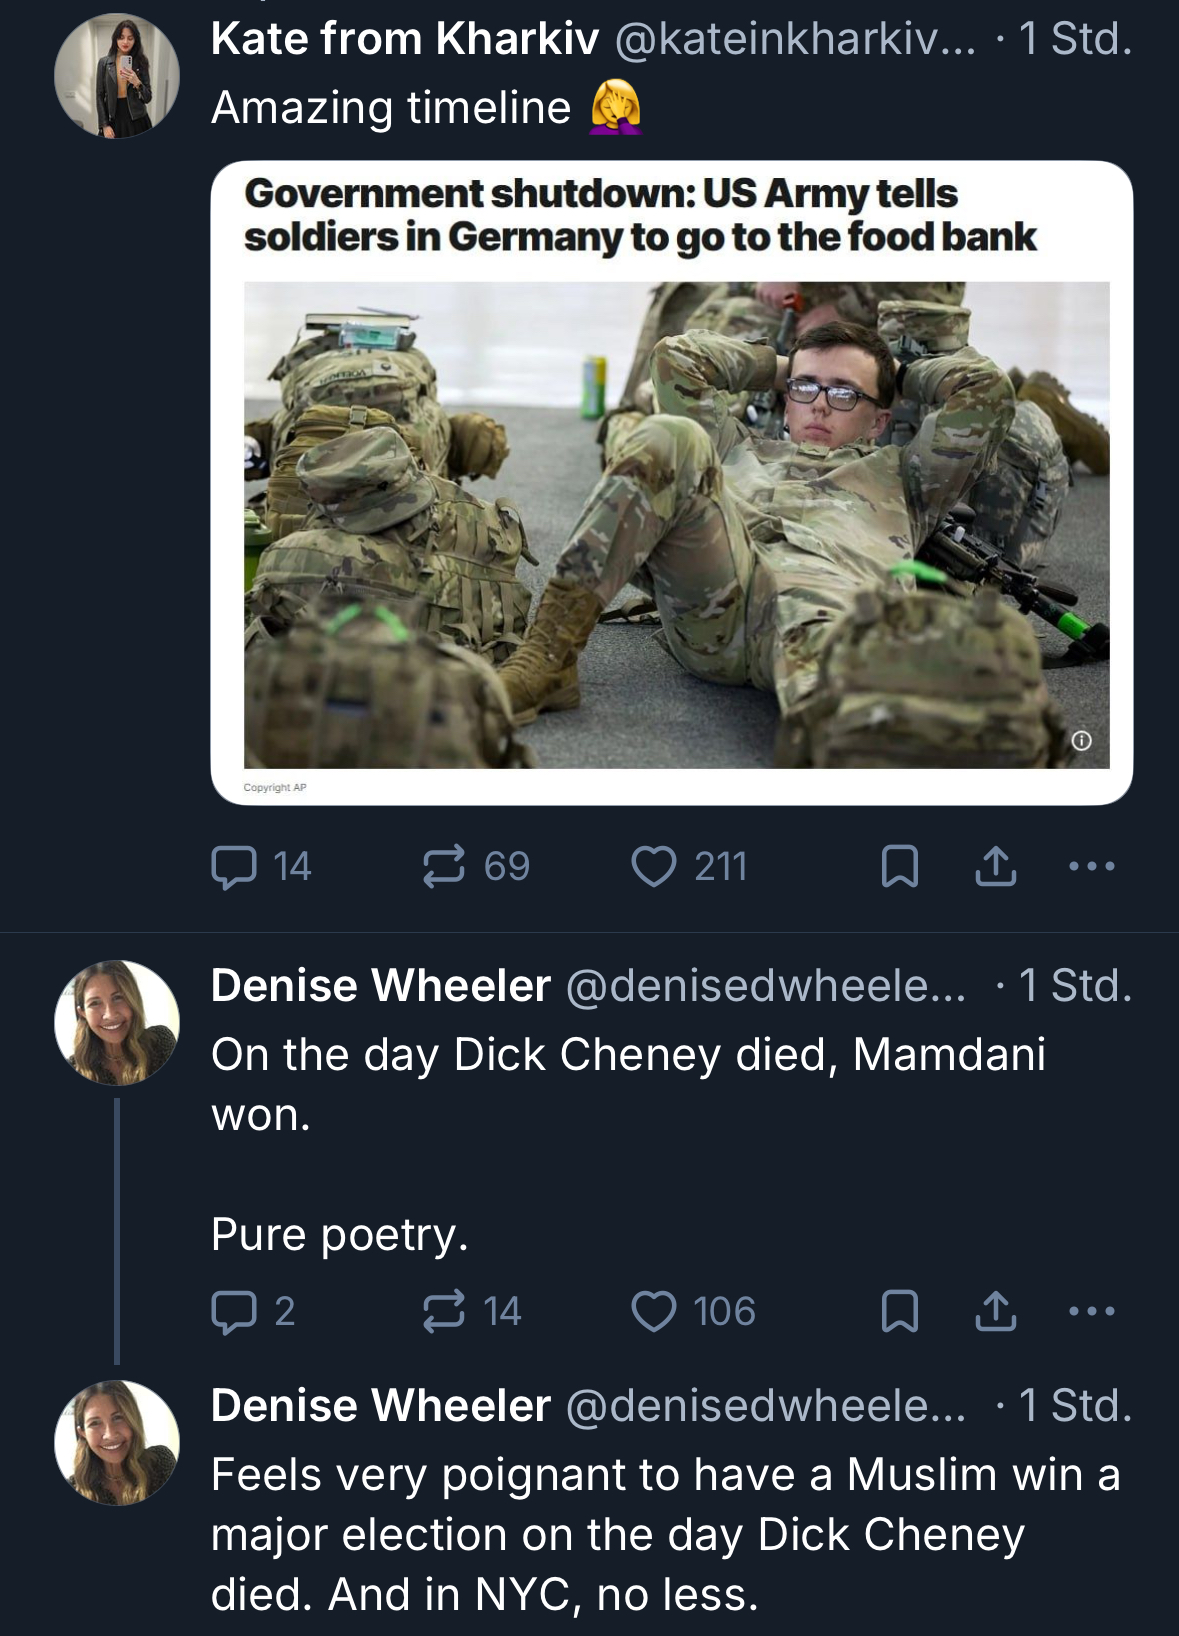Open Kate from Kharkiv display name link
This screenshot has width=1179, height=1636.
(405, 40)
